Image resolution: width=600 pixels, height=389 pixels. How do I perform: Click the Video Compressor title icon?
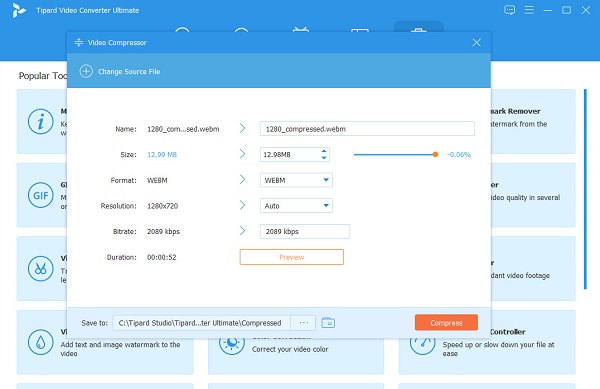click(79, 42)
